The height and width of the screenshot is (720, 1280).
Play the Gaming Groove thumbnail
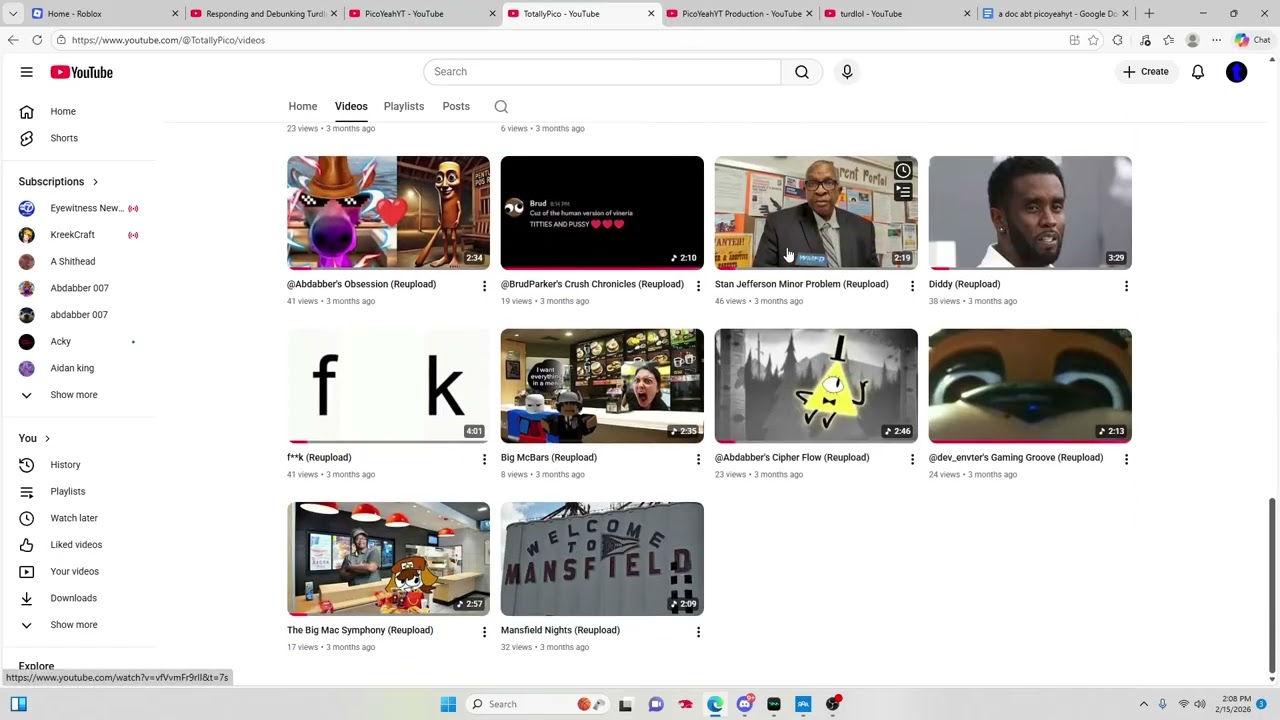[x=1030, y=386]
